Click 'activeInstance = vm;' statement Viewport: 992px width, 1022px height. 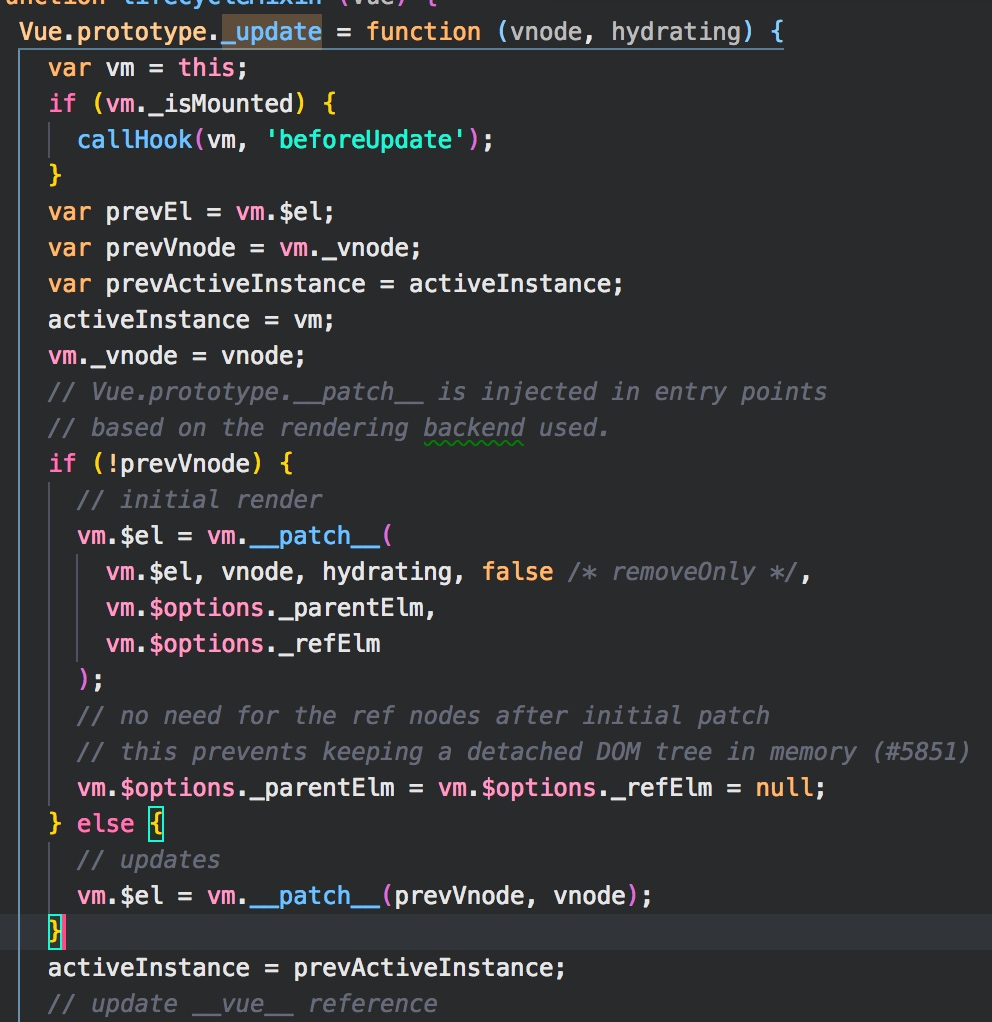(191, 319)
